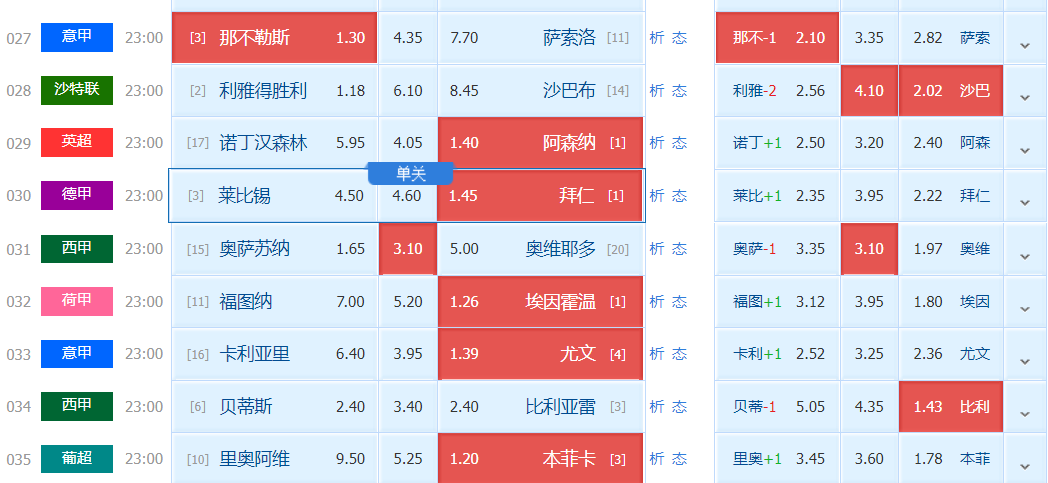Open 析 analysis for match 031
The image size is (1048, 483).
[657, 249]
